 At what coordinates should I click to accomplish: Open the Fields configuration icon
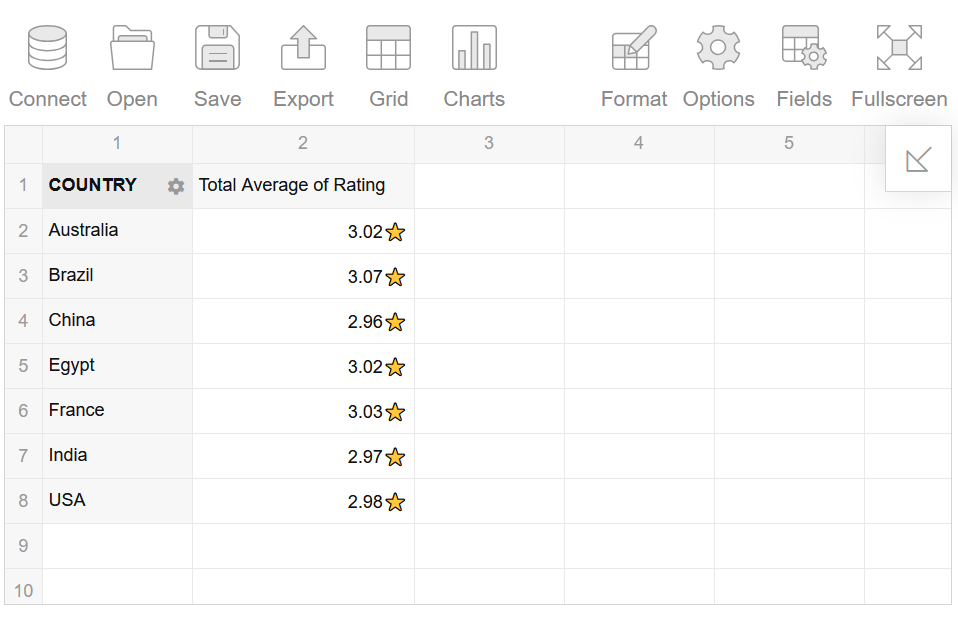[x=803, y=47]
